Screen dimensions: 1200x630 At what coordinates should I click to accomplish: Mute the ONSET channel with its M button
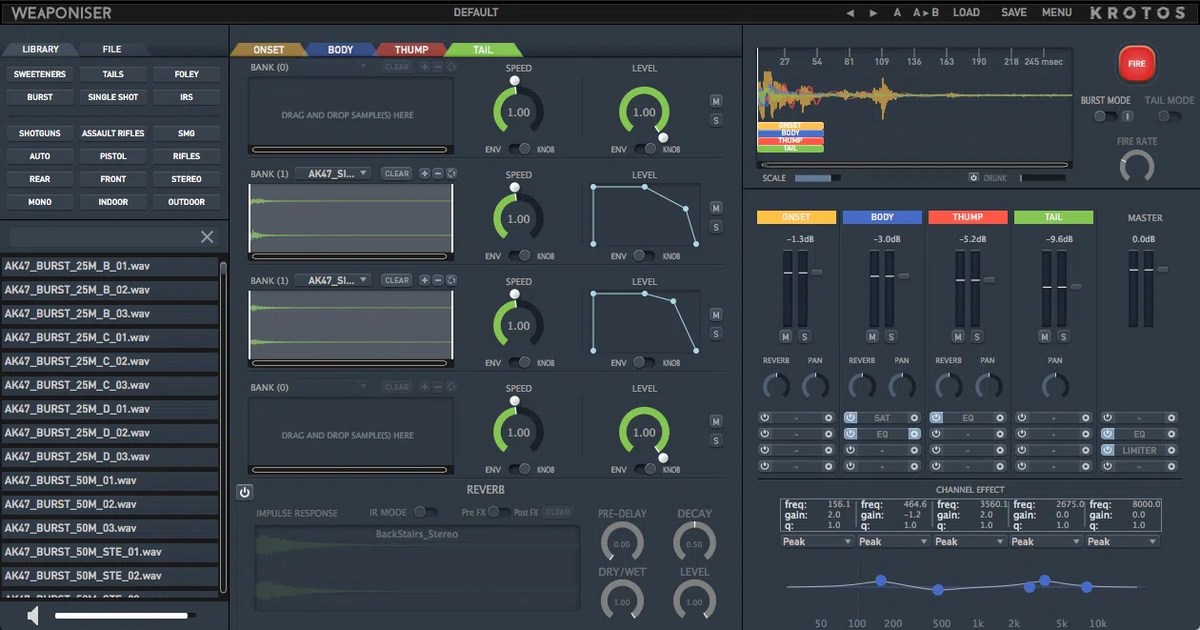tap(785, 337)
